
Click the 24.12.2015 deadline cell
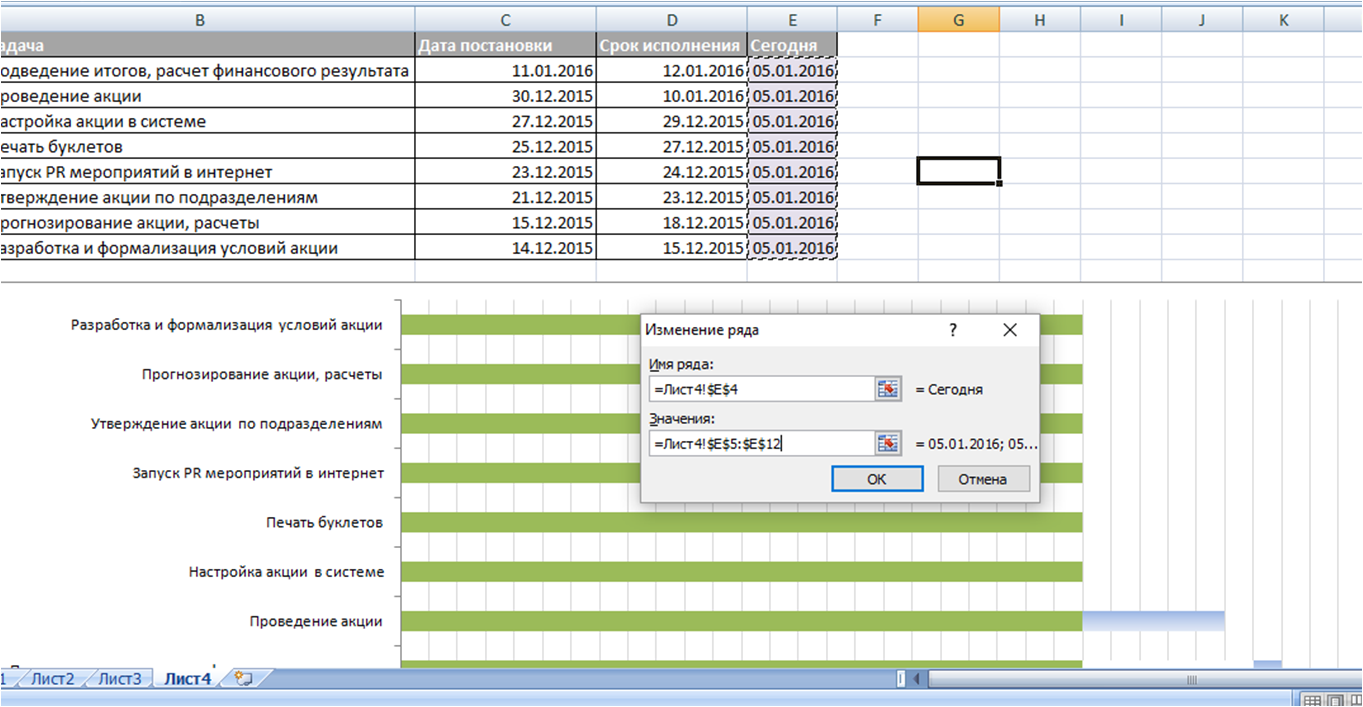tap(672, 172)
